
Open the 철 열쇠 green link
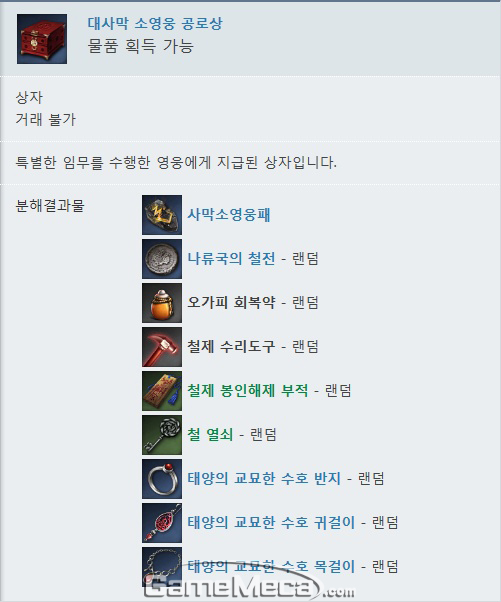(x=210, y=435)
